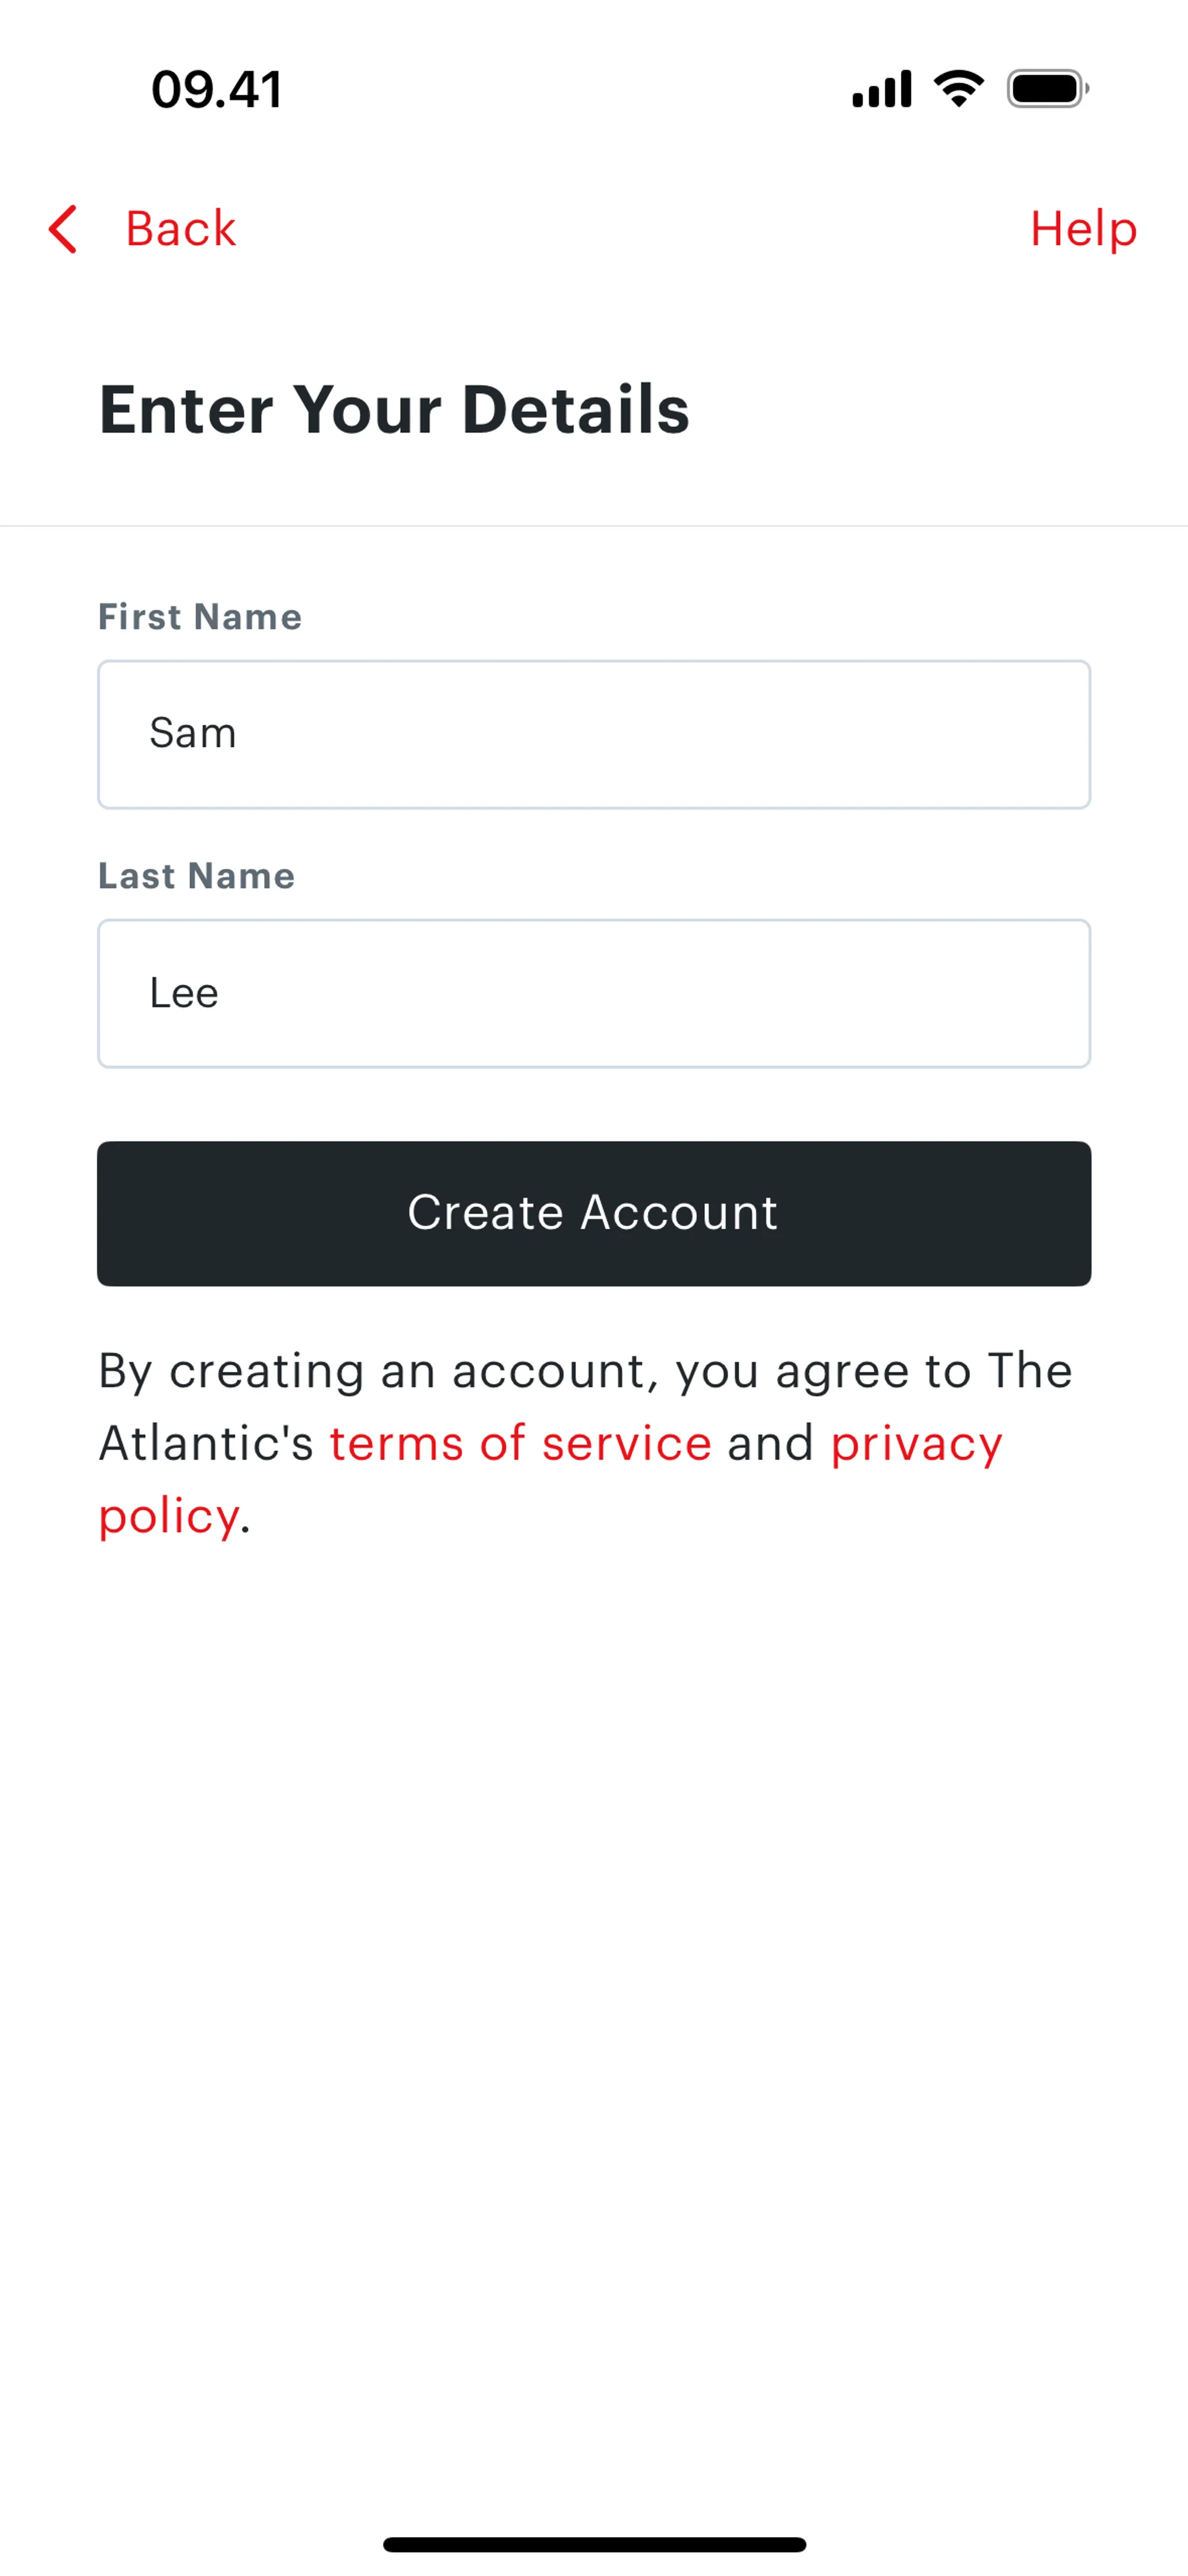
Task: Click the 'Lee' text in the field
Action: pyautogui.click(x=184, y=993)
